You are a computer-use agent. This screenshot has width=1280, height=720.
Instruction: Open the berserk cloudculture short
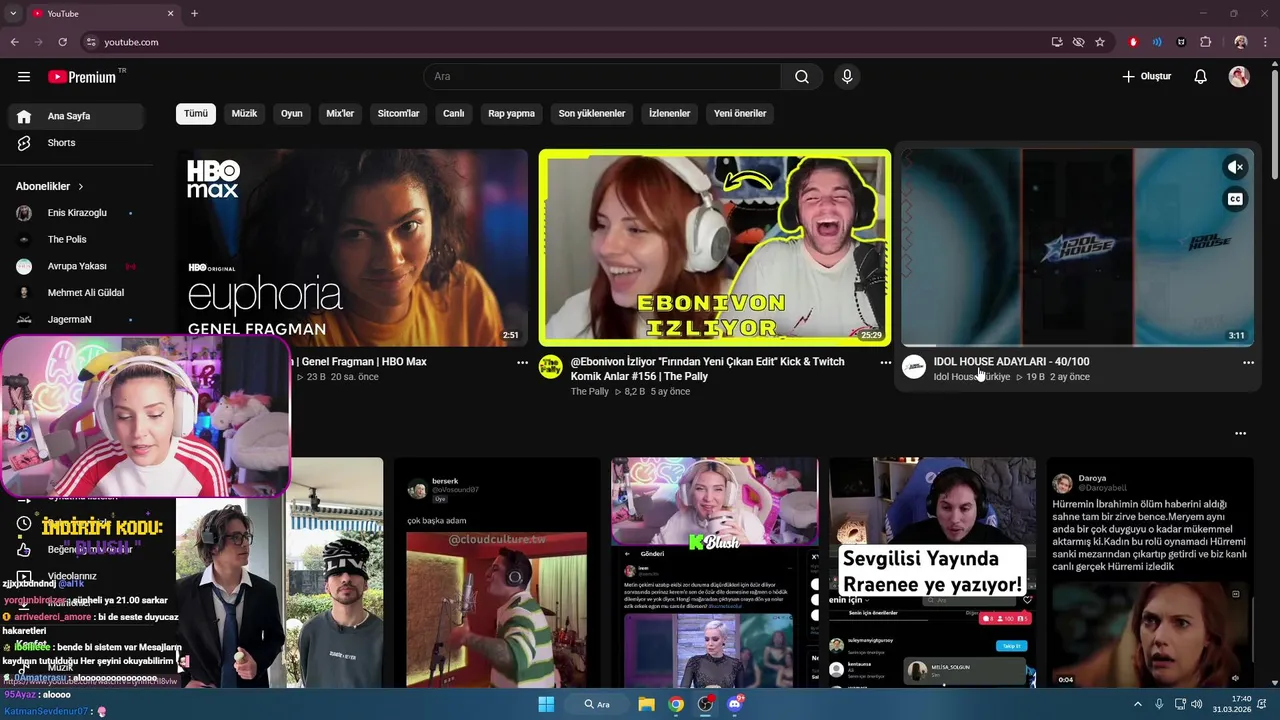click(497, 572)
